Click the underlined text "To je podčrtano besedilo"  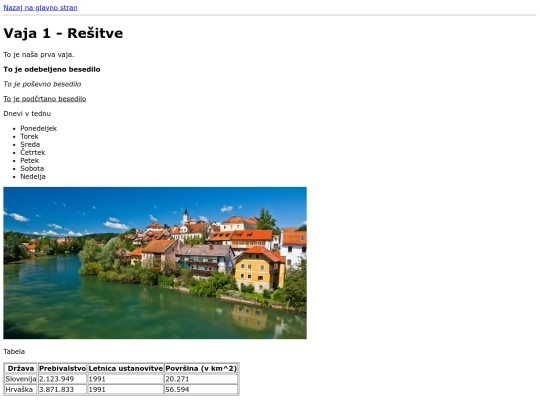[x=44, y=99]
